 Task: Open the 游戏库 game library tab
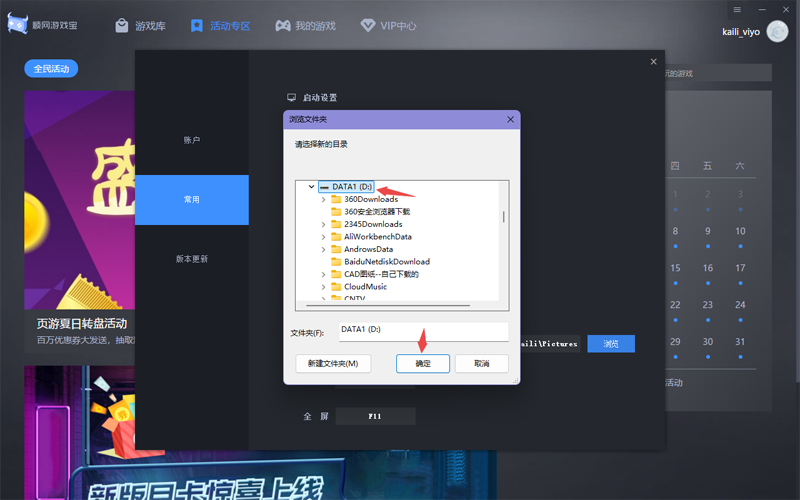click(140, 26)
